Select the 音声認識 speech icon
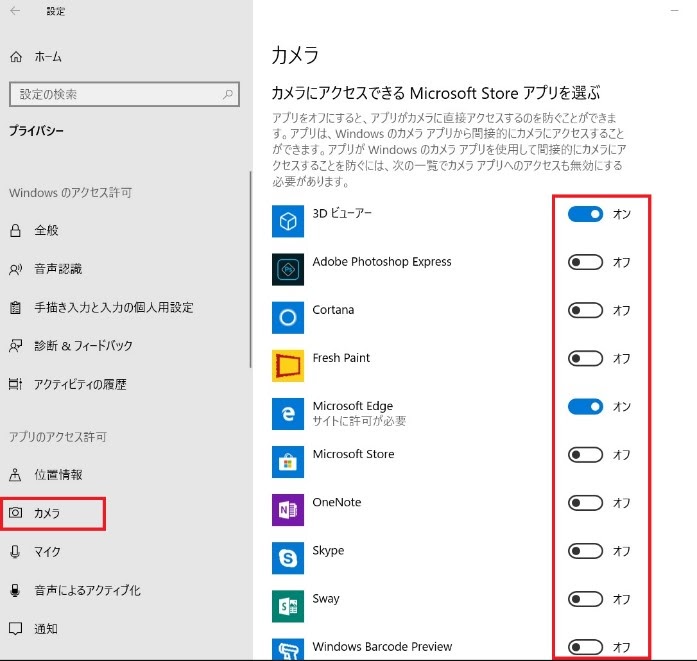This screenshot has width=697, height=661. pos(16,269)
